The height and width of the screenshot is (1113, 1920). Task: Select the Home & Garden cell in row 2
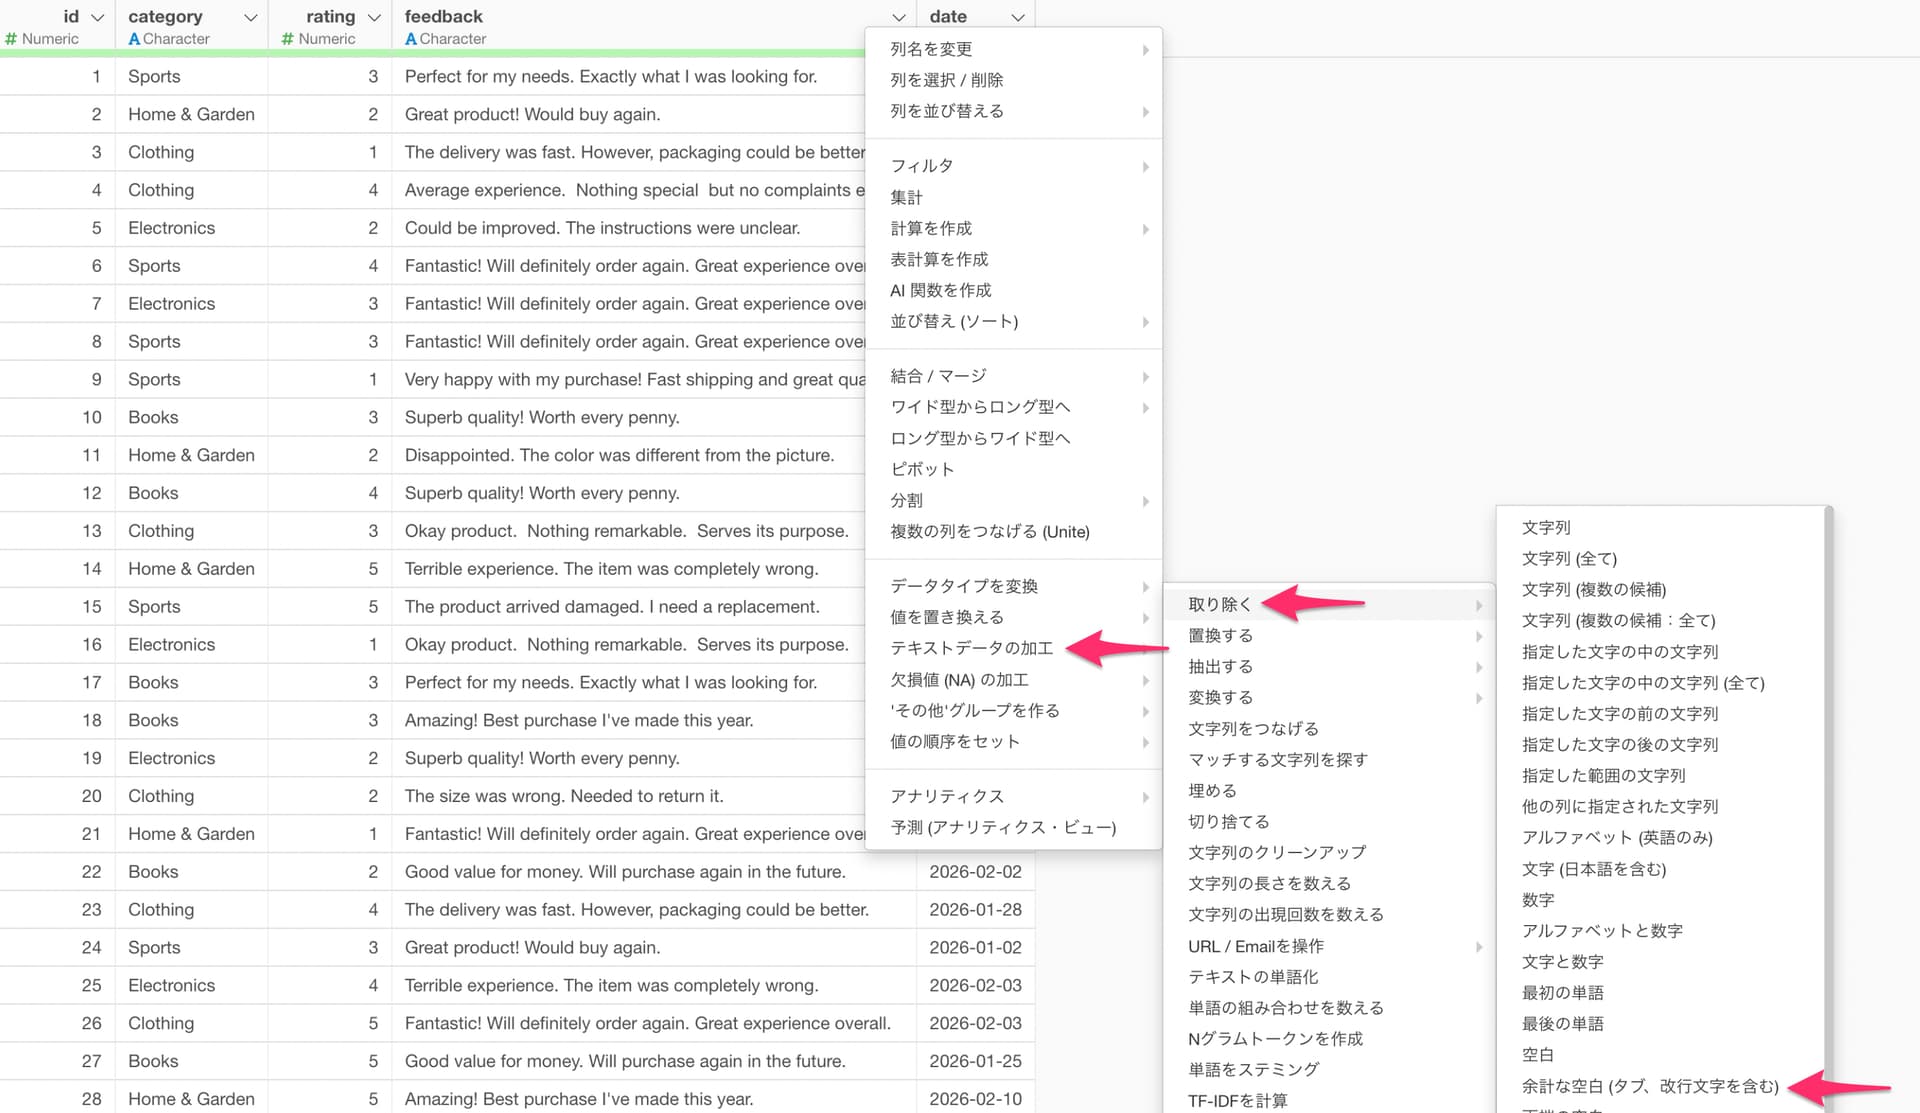click(191, 114)
